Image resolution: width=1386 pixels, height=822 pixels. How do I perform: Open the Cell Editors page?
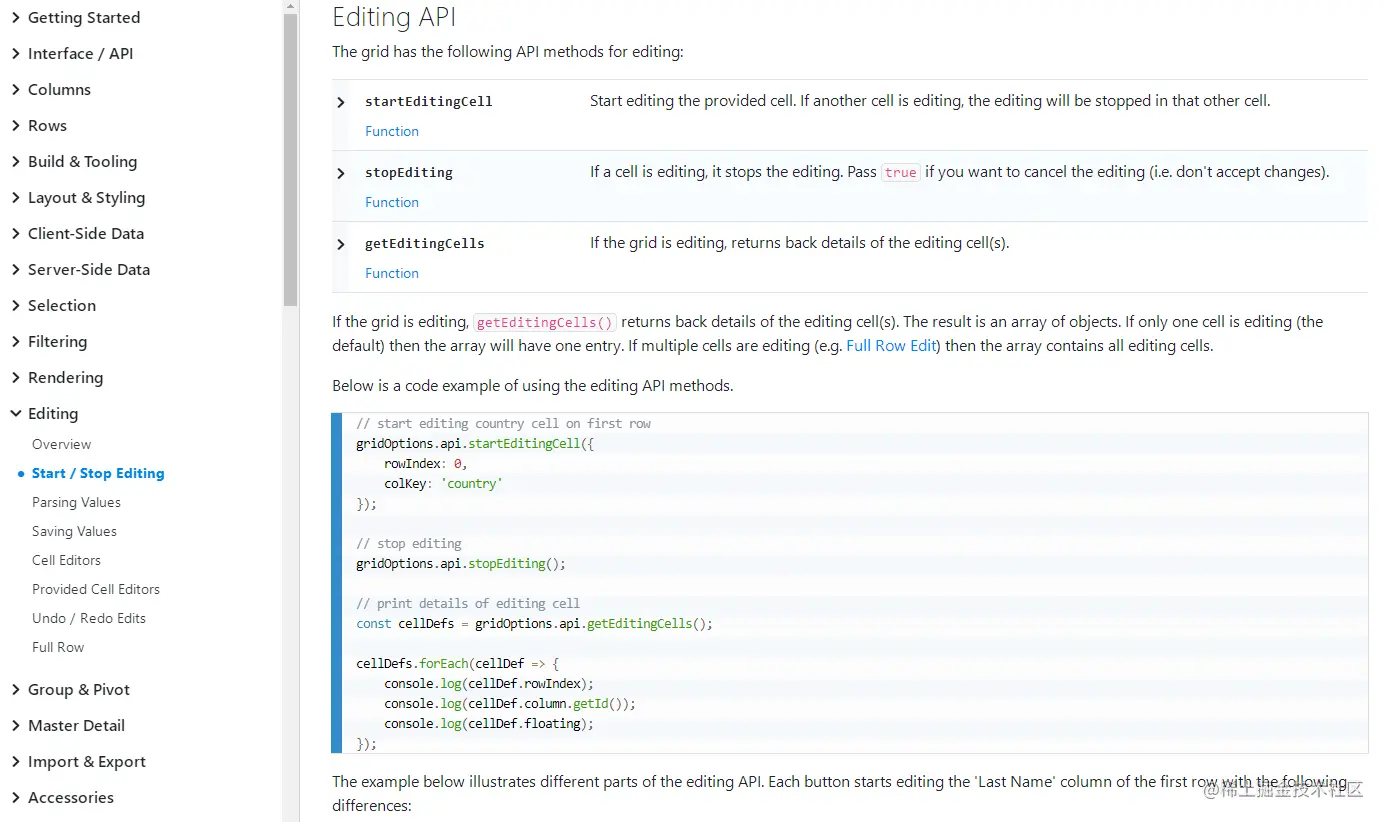tap(66, 560)
